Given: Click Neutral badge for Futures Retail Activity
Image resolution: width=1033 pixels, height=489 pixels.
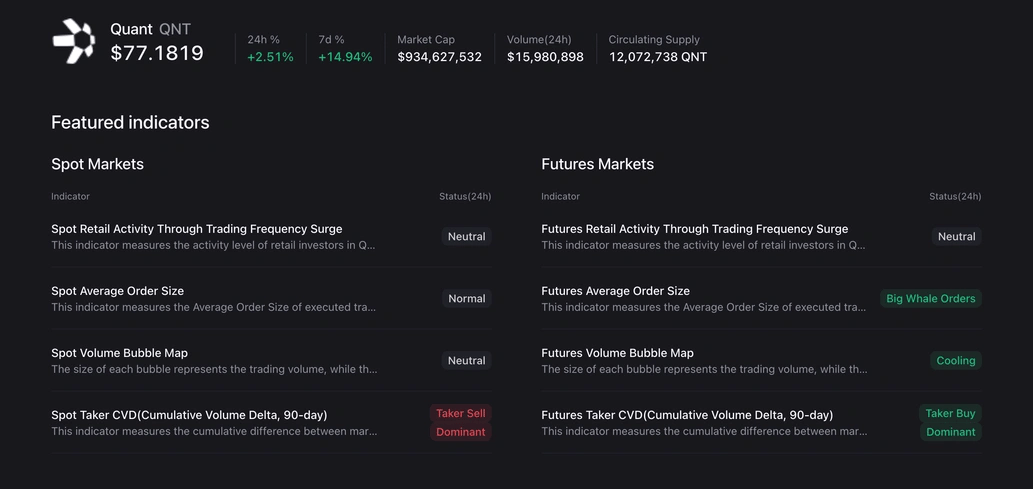Looking at the screenshot, I should [957, 237].
